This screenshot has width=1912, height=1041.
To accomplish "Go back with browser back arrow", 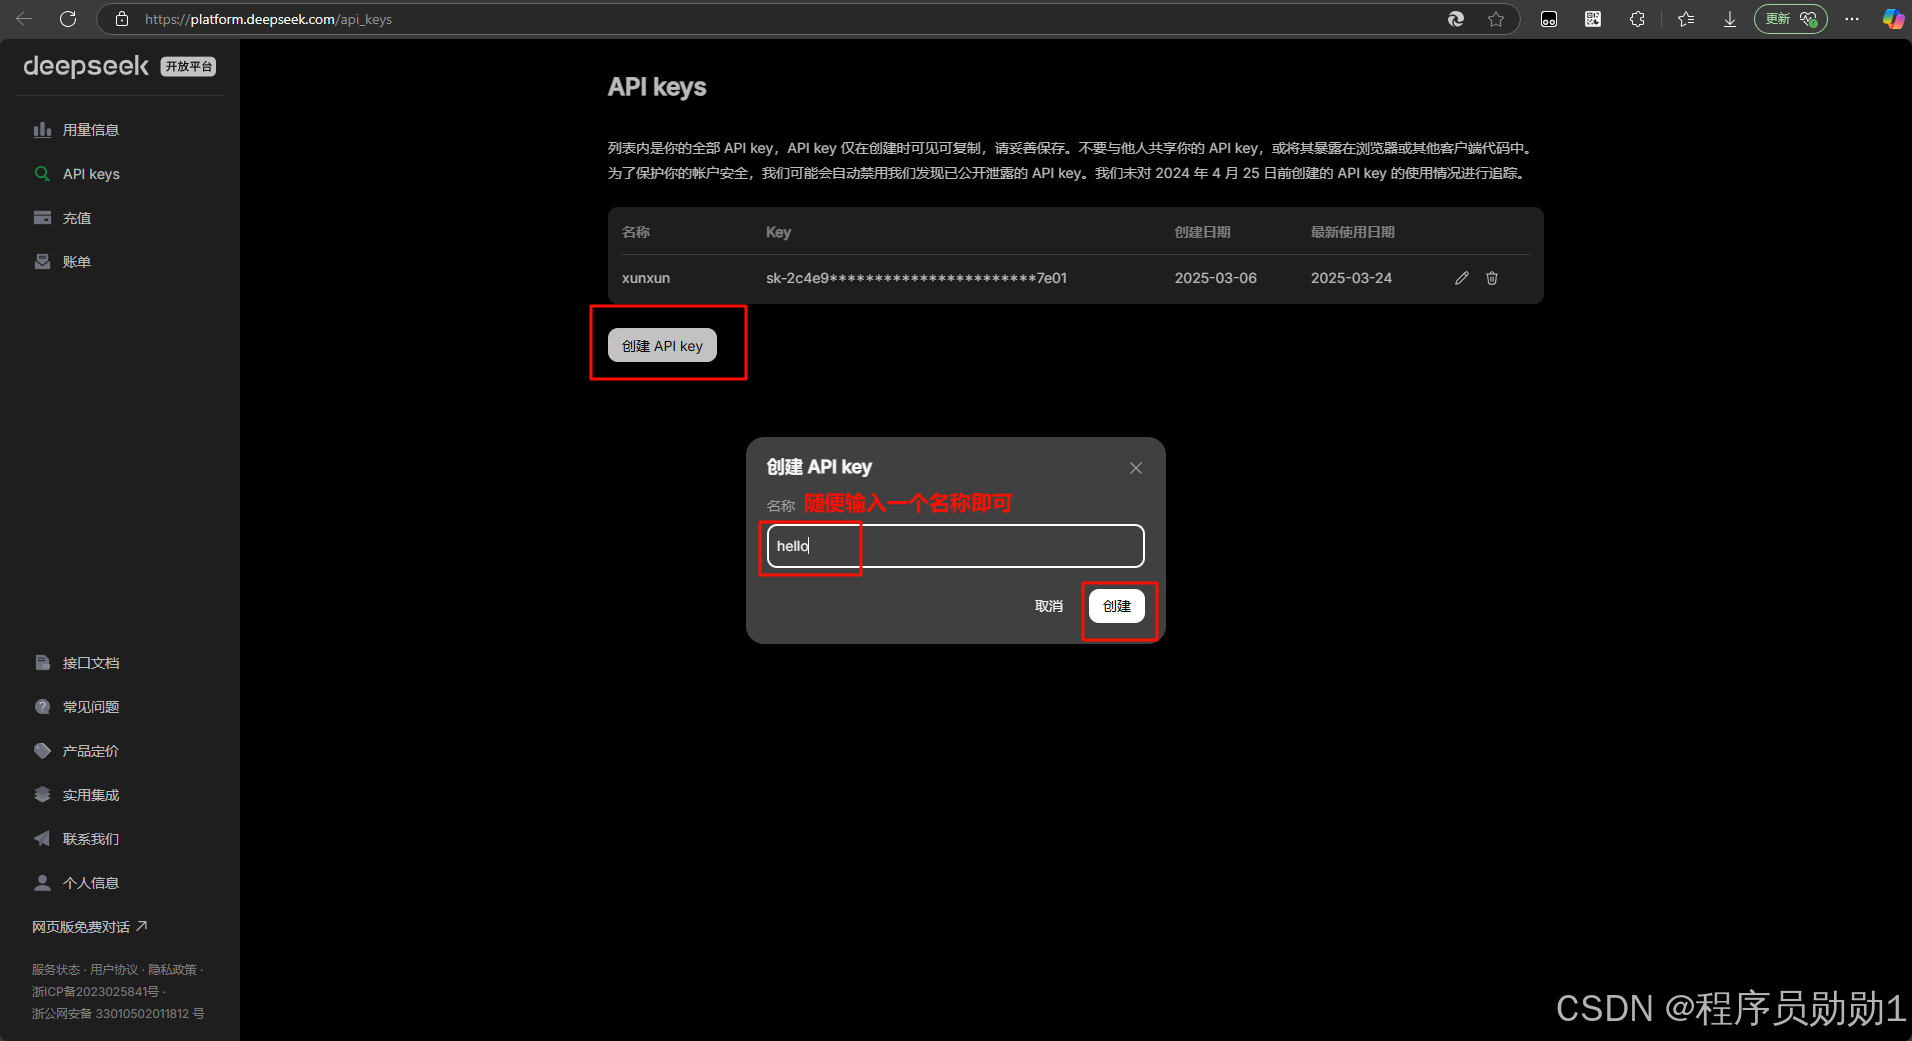I will pos(24,19).
